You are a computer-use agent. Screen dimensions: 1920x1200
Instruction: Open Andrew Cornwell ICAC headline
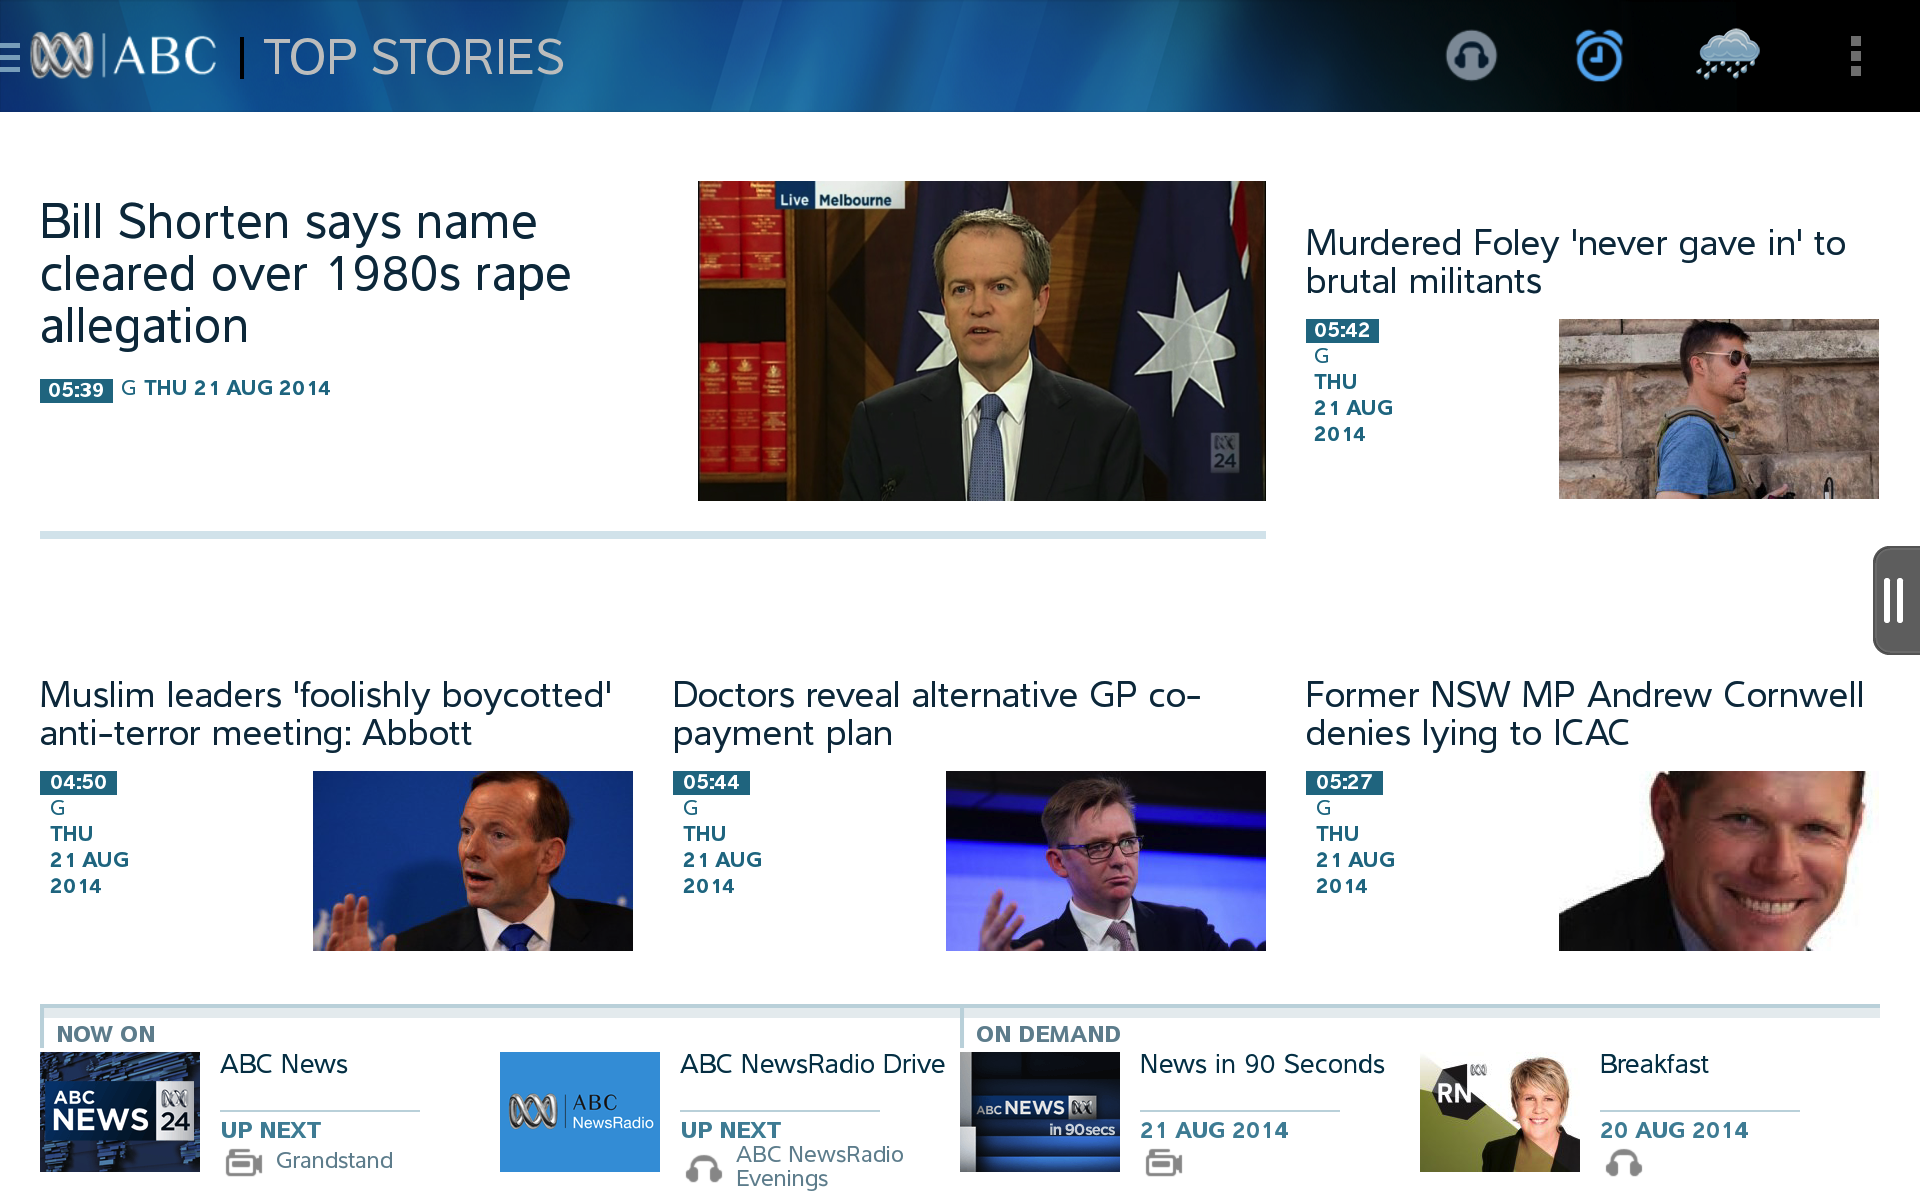(1584, 714)
